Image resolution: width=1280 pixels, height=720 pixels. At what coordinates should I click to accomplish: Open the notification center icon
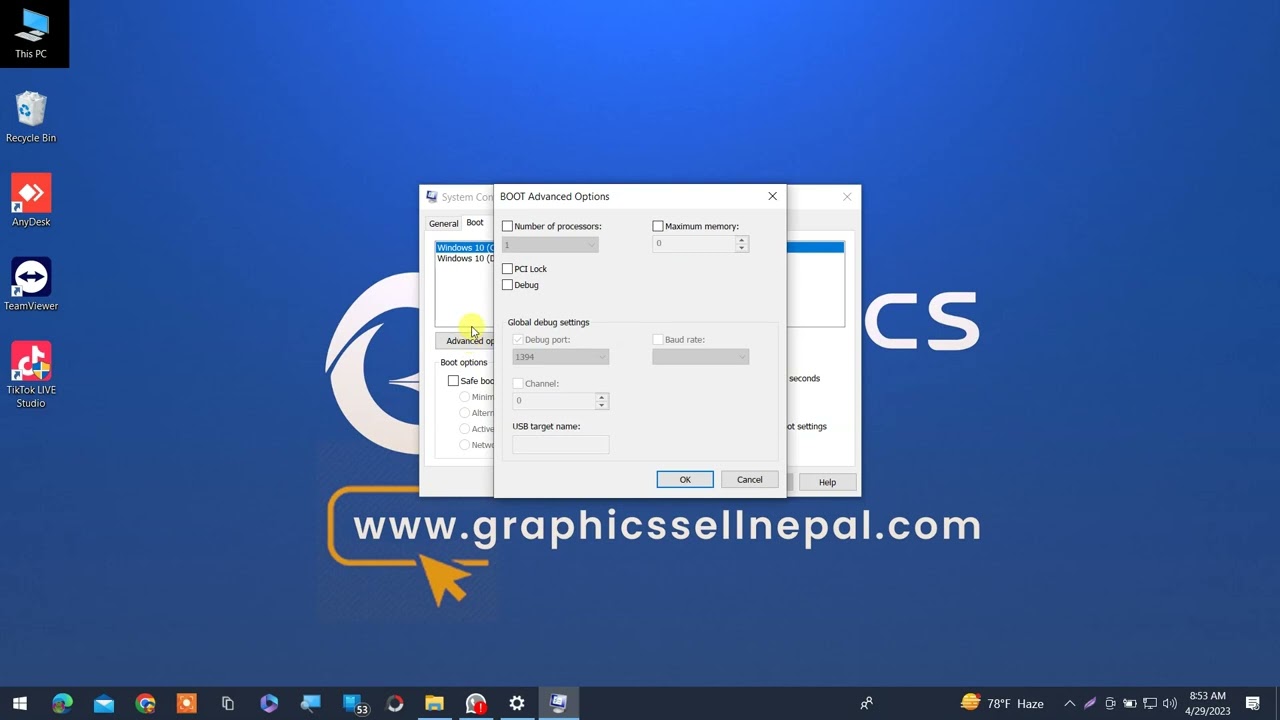tap(1253, 704)
